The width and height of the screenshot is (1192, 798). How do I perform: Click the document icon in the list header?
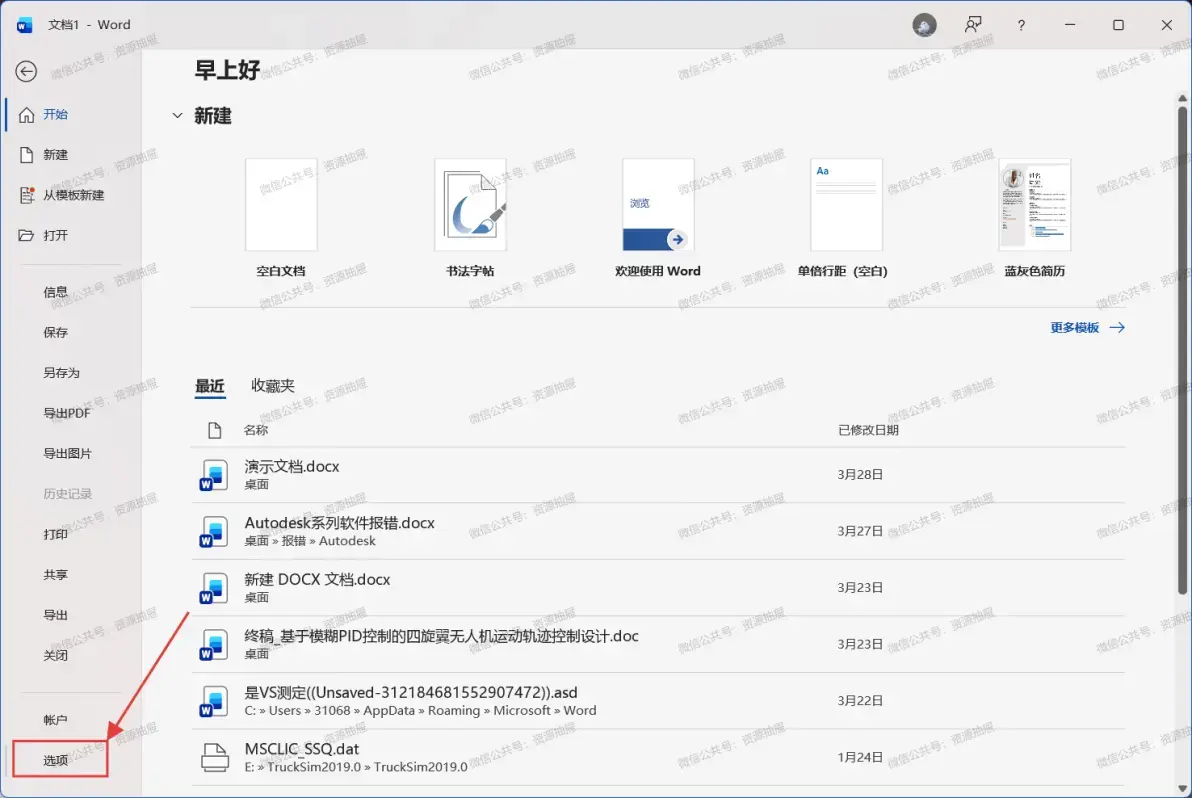214,430
